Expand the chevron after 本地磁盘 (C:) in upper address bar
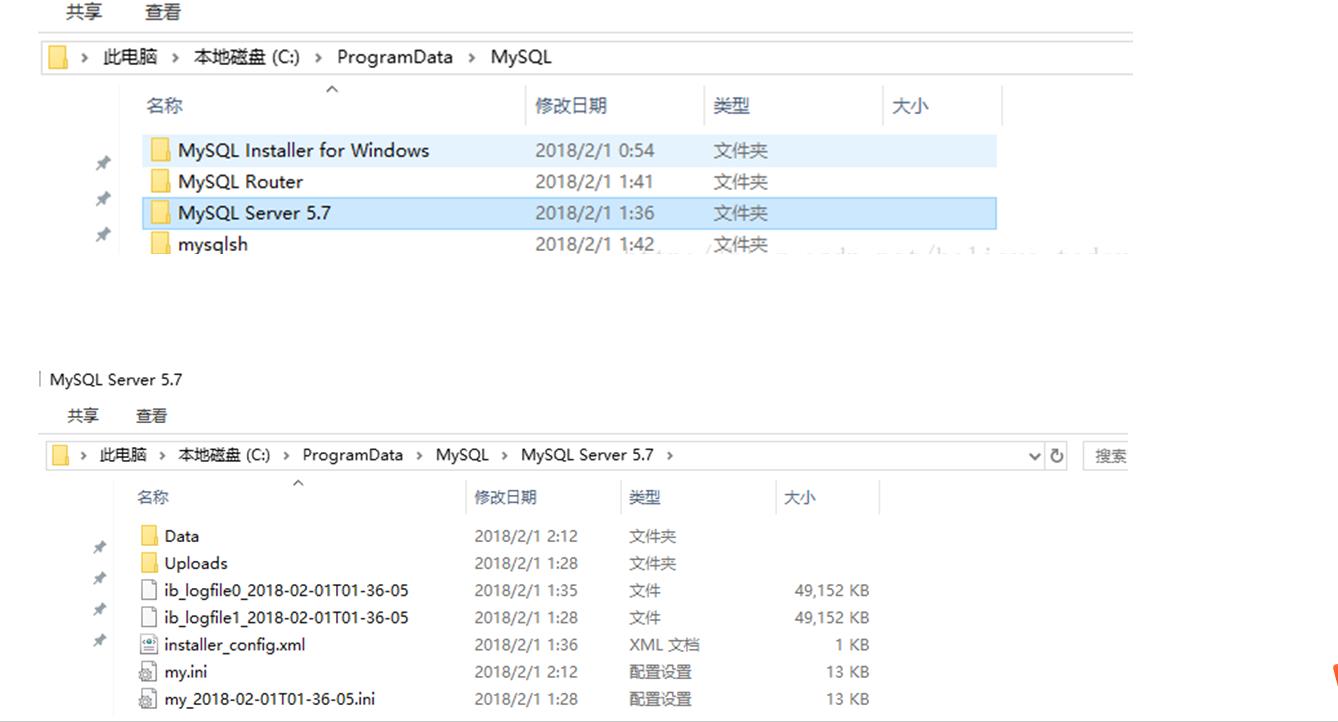1338x722 pixels. point(318,57)
